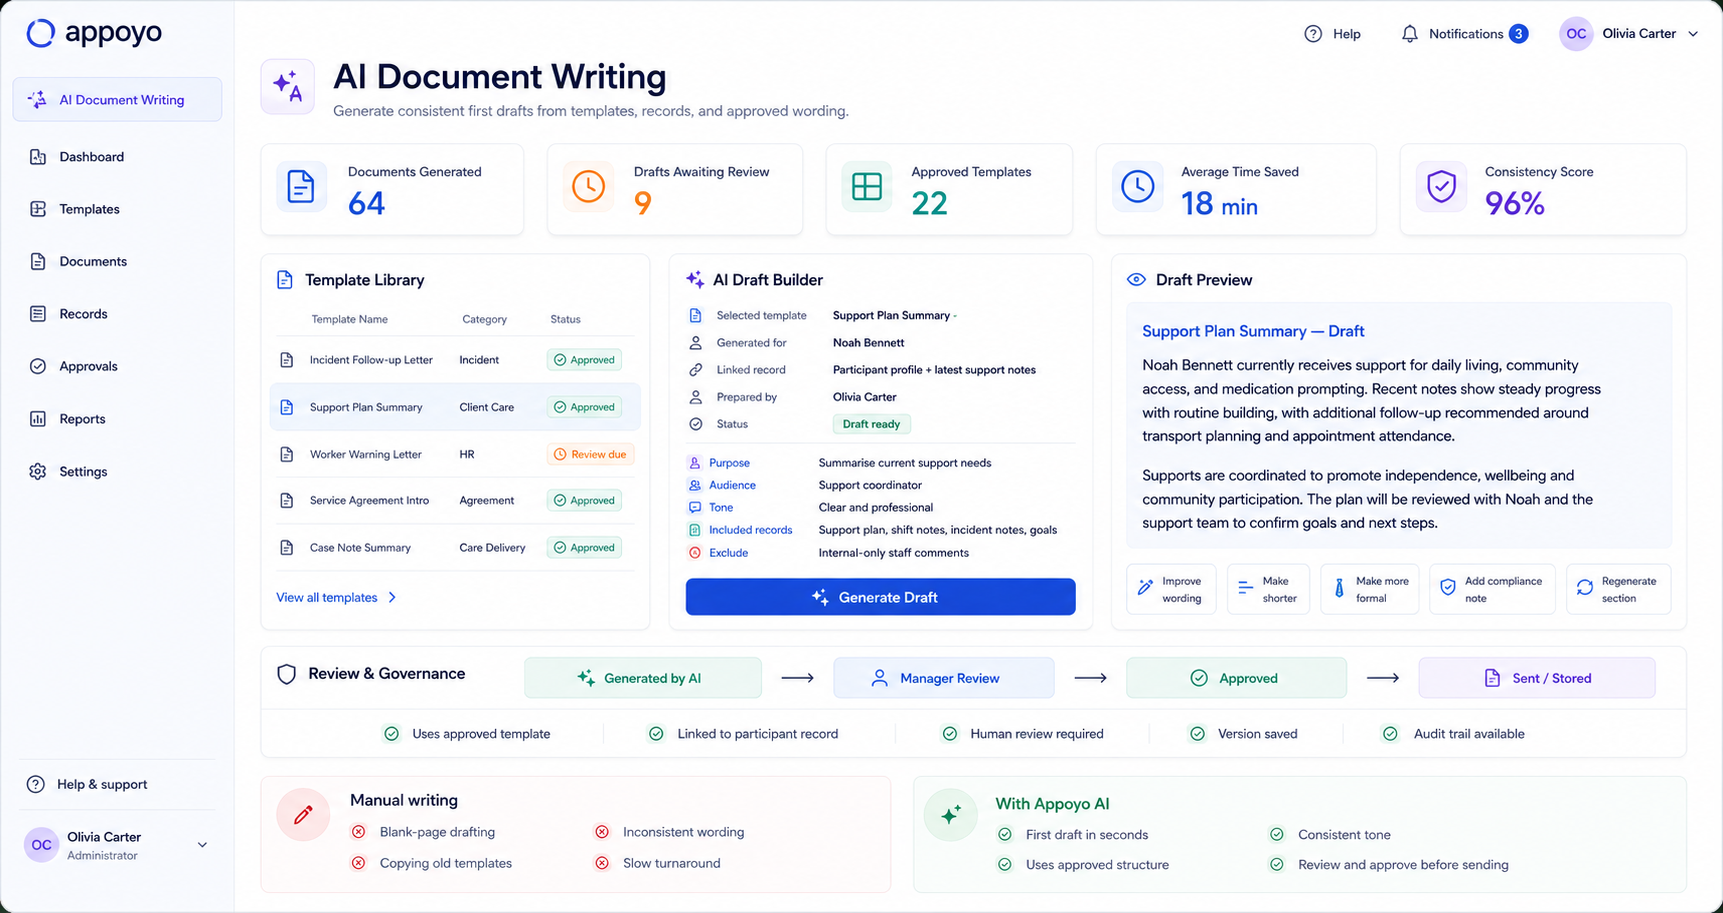Click Audit trail available check item
This screenshot has width=1723, height=913.
point(1453,734)
